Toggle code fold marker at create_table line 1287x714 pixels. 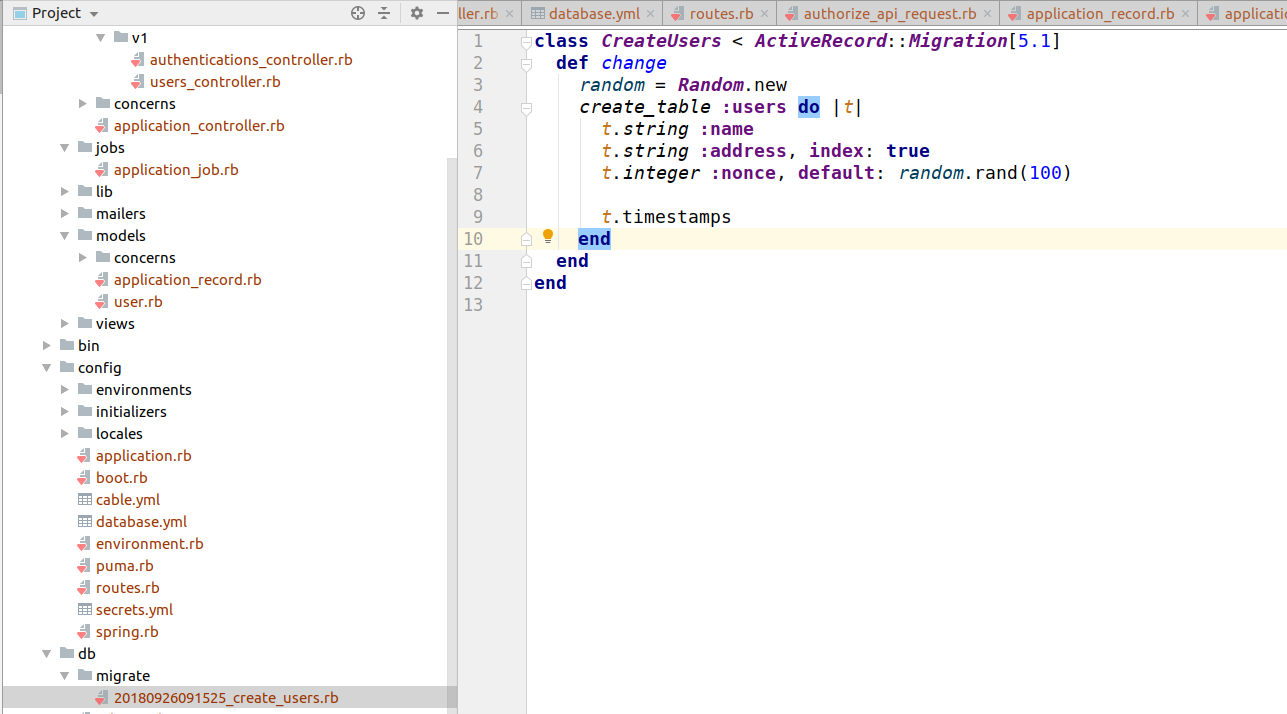point(526,107)
